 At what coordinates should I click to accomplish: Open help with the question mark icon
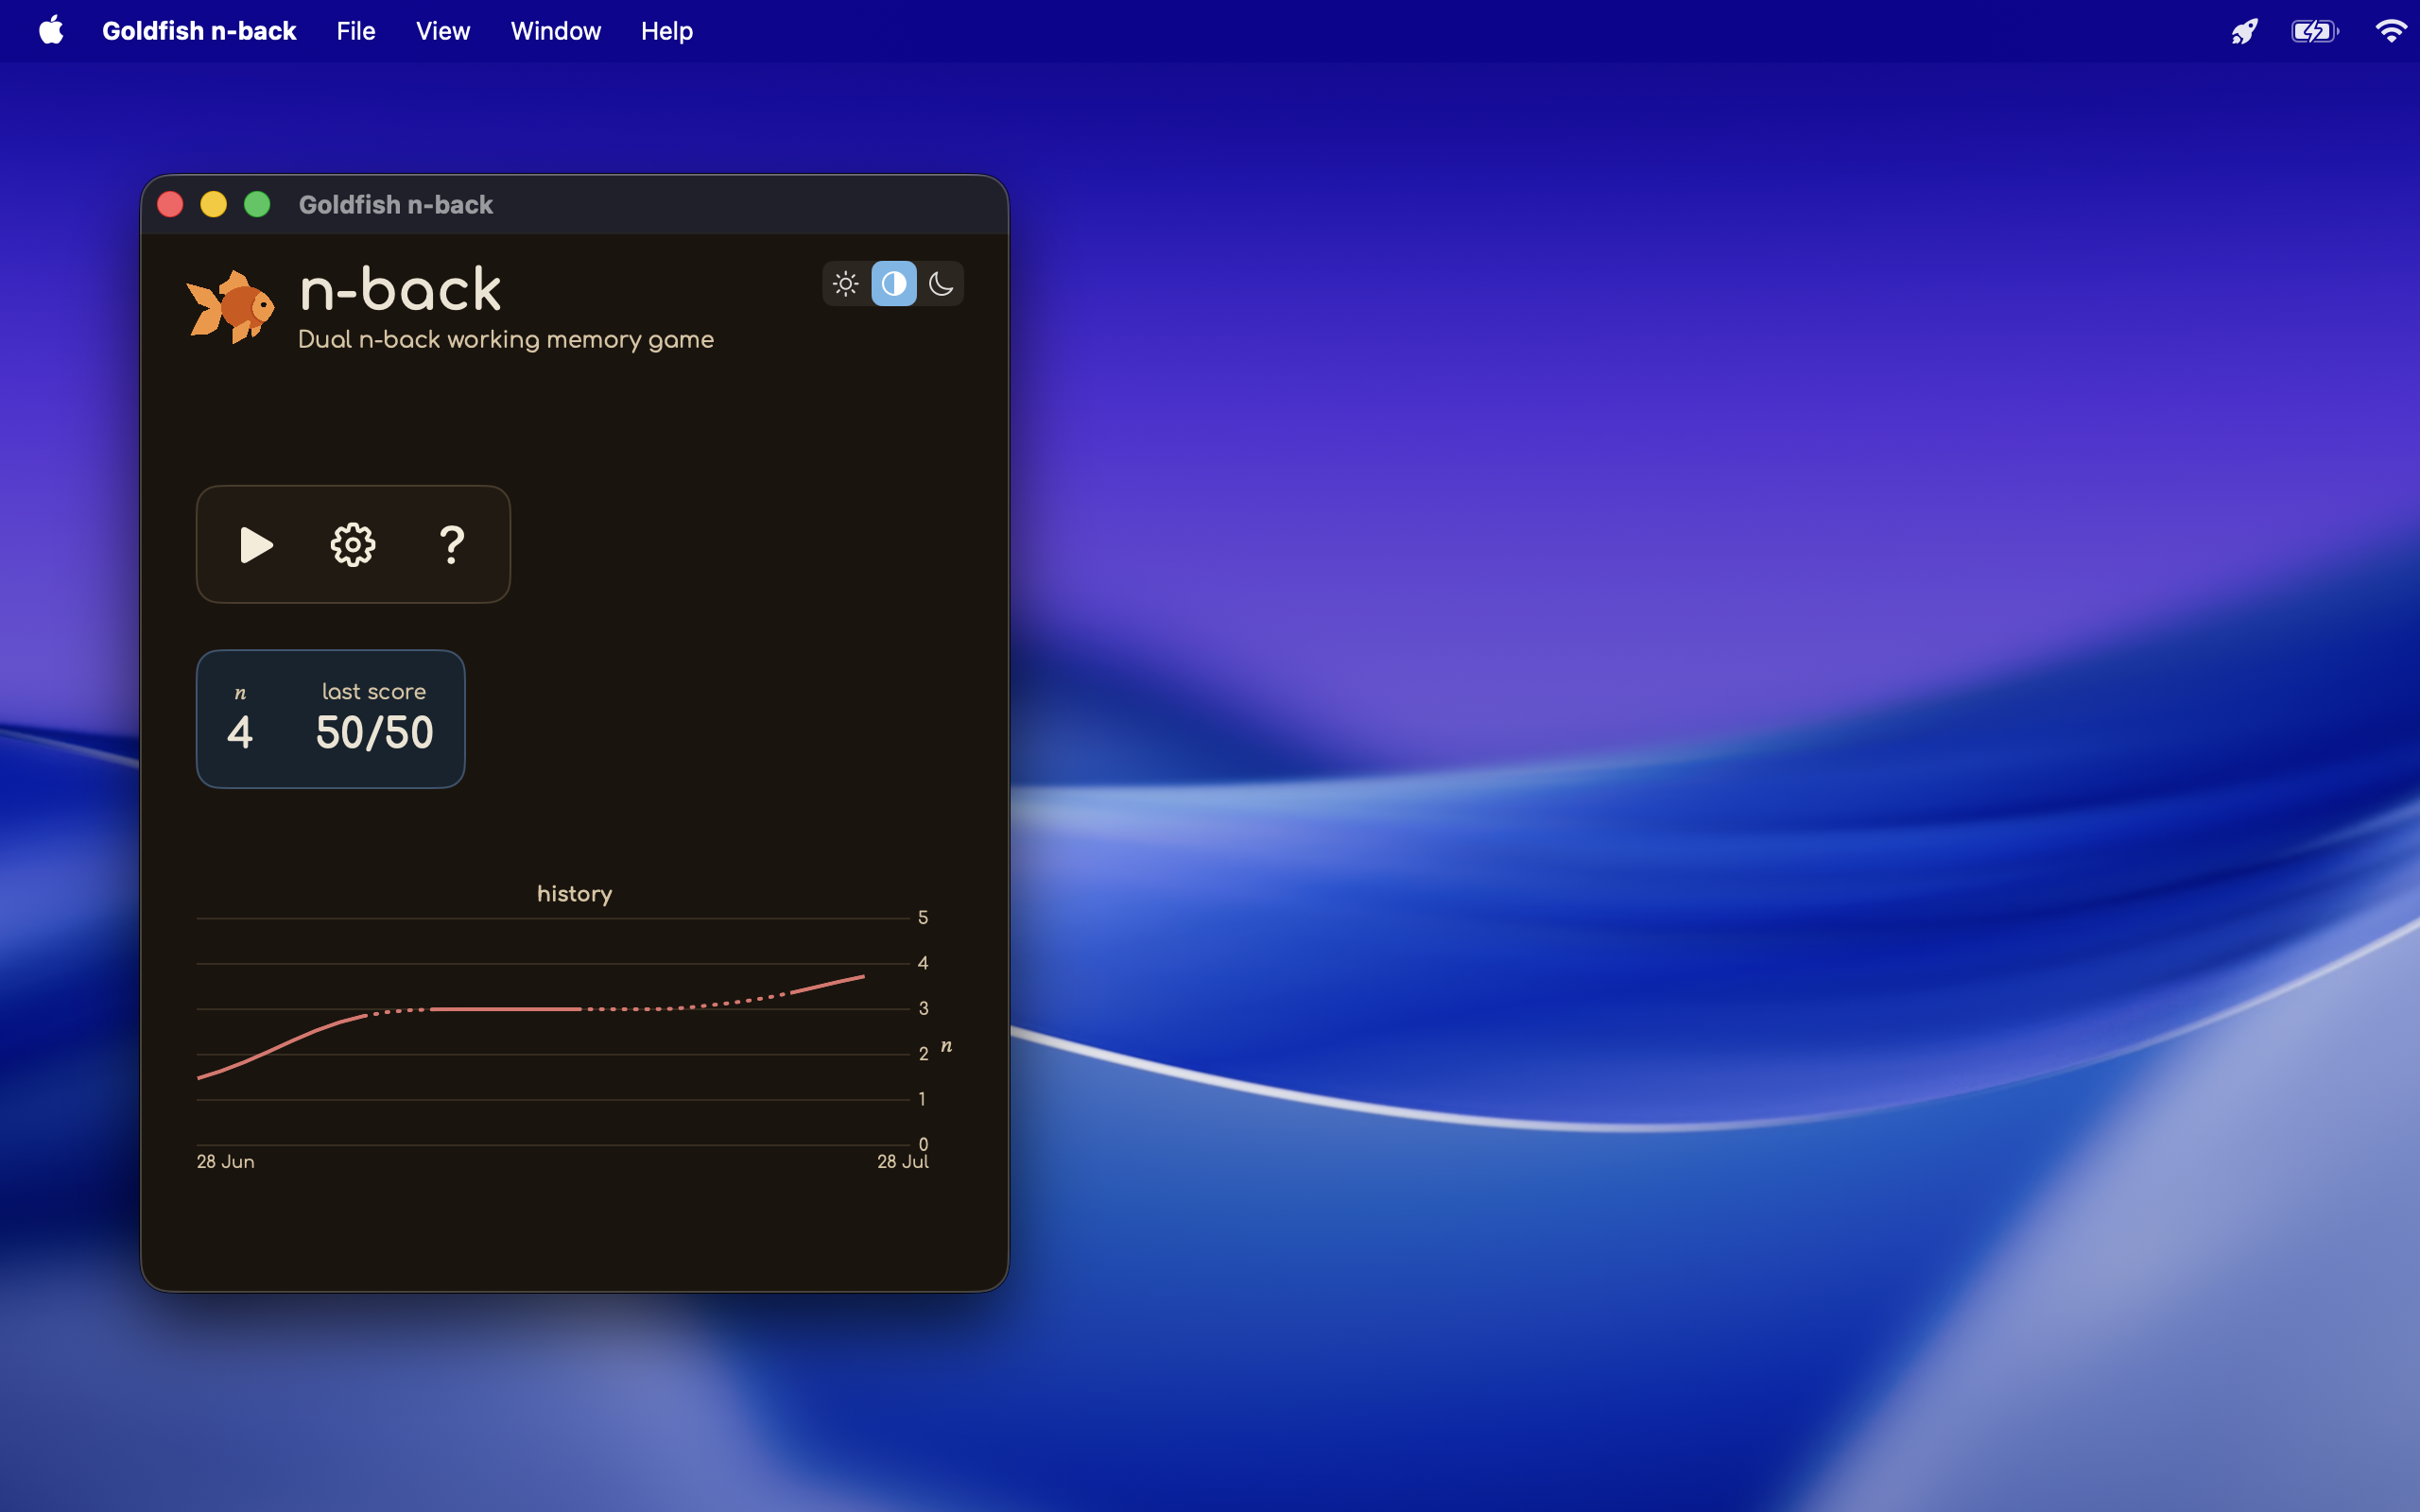(452, 545)
